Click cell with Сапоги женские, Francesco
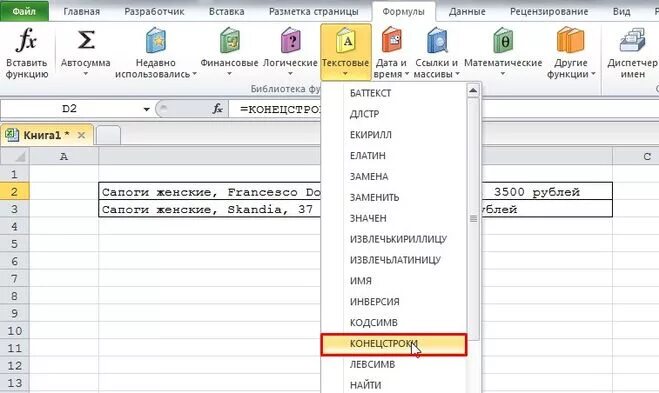Viewport: 659px width, 393px height. pyautogui.click(x=356, y=192)
